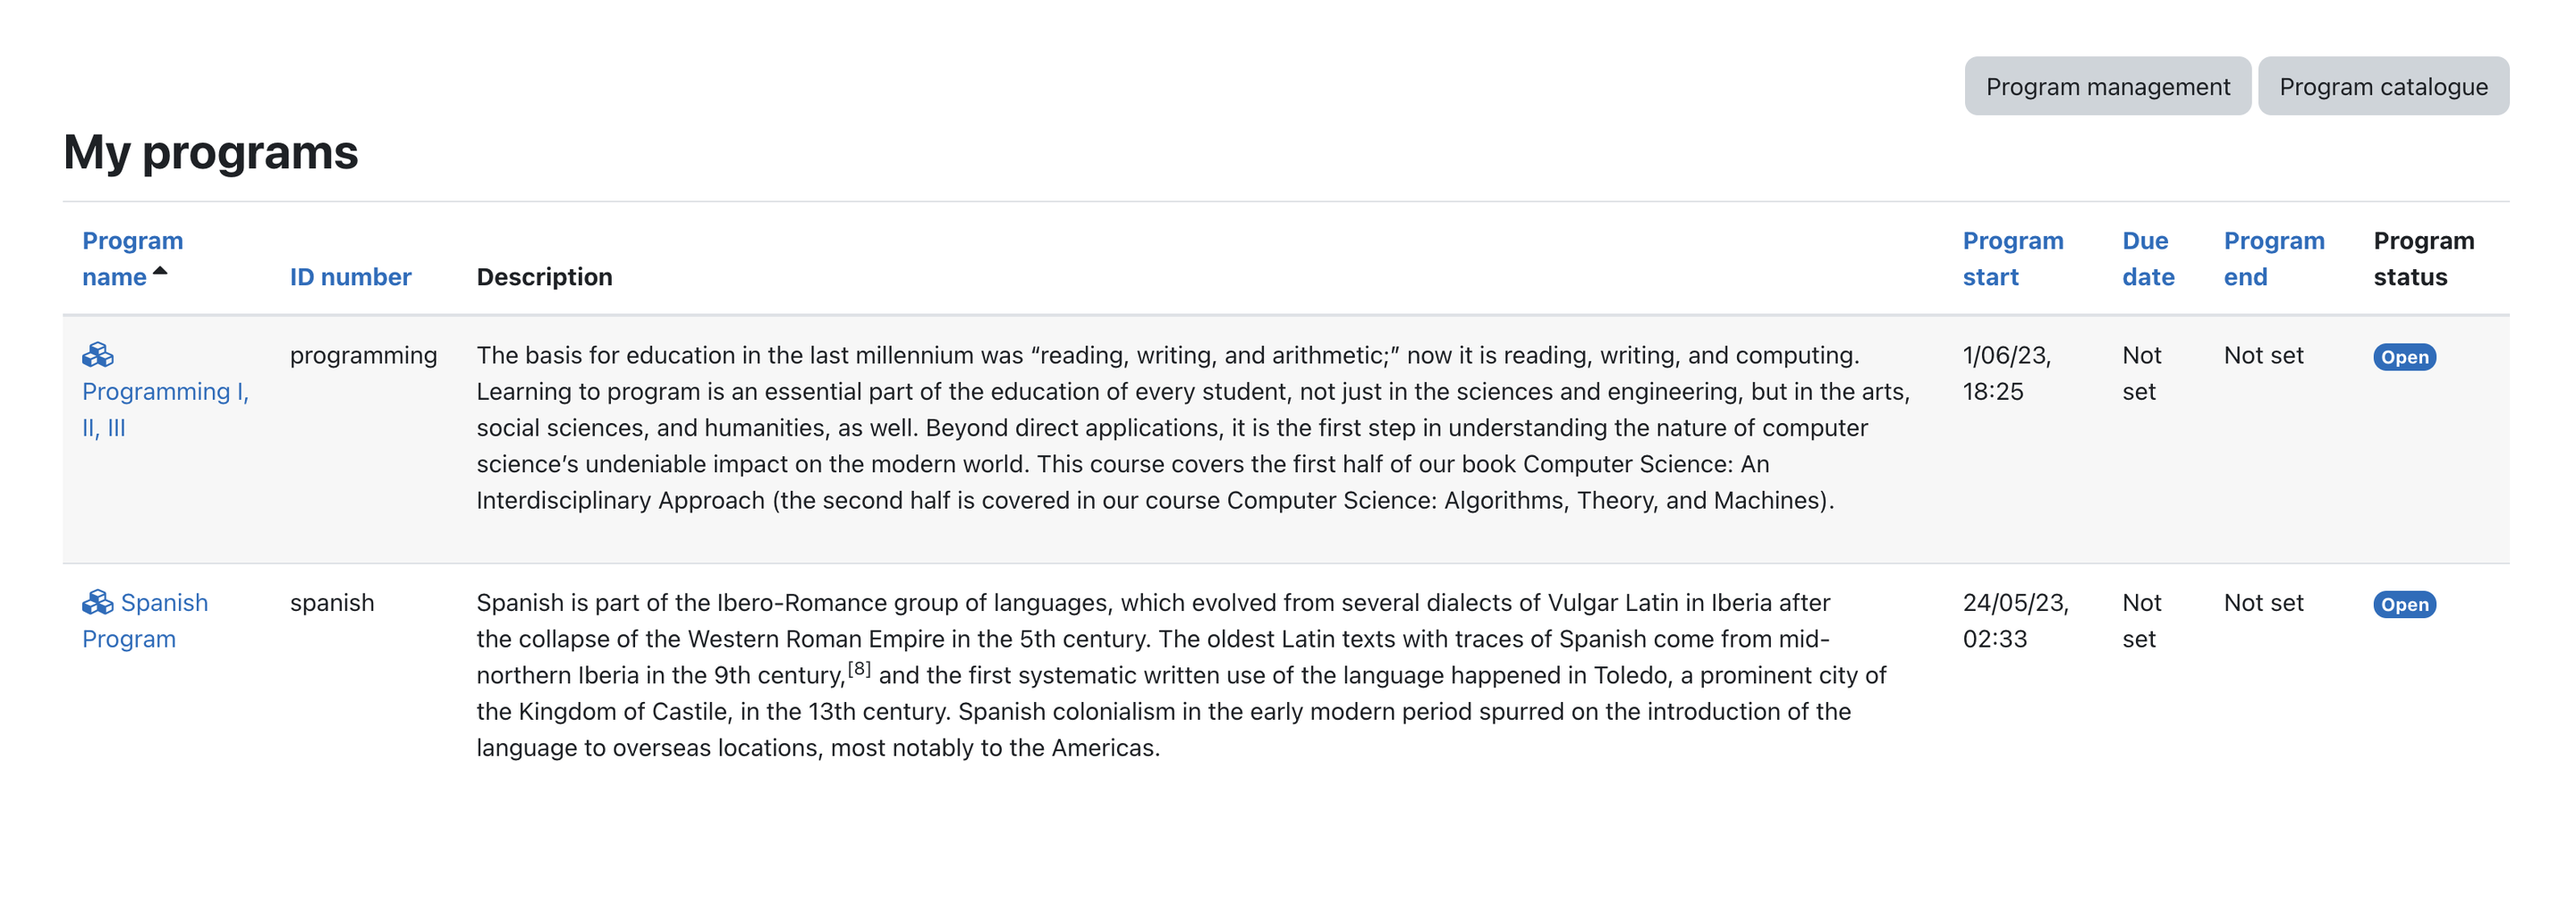Click the Open status badge for Programming
This screenshot has width=2576, height=914.
(2404, 357)
